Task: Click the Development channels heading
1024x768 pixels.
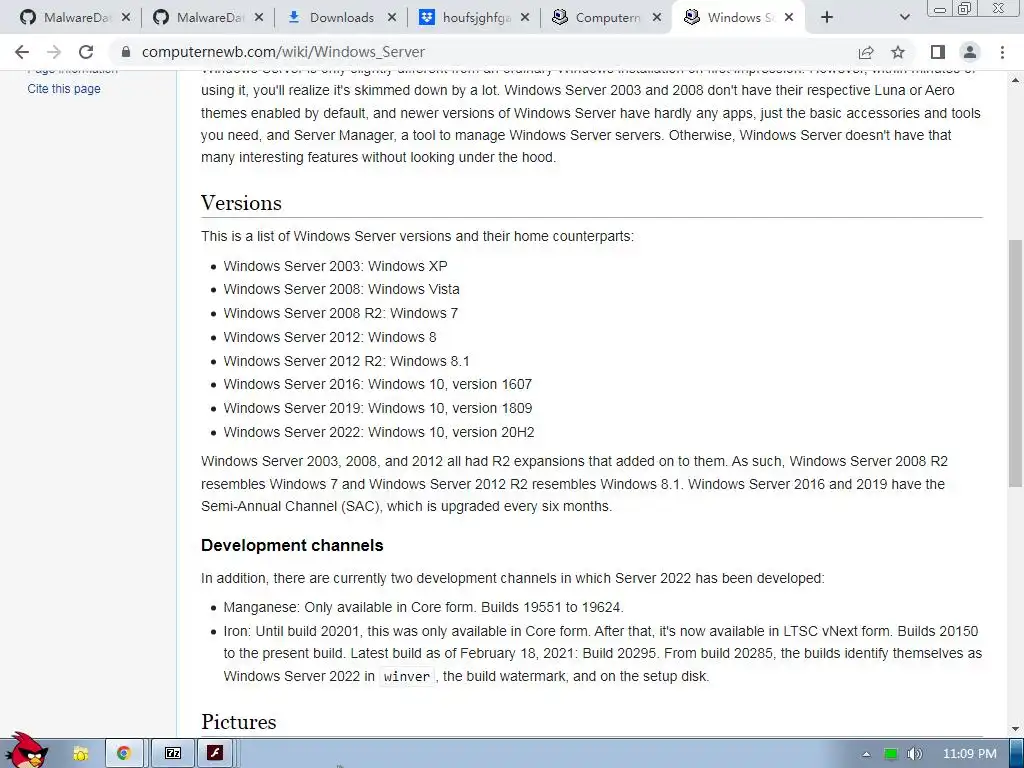Action: tap(292, 545)
